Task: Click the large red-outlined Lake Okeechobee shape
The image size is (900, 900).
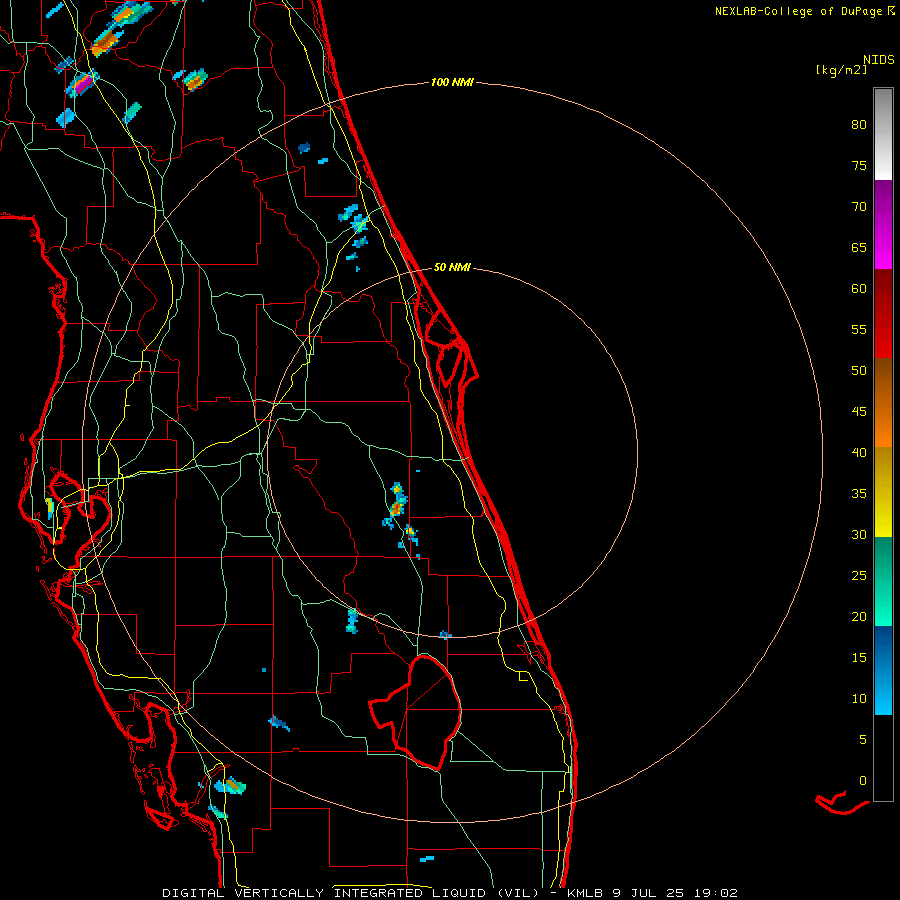Action: coord(418,712)
